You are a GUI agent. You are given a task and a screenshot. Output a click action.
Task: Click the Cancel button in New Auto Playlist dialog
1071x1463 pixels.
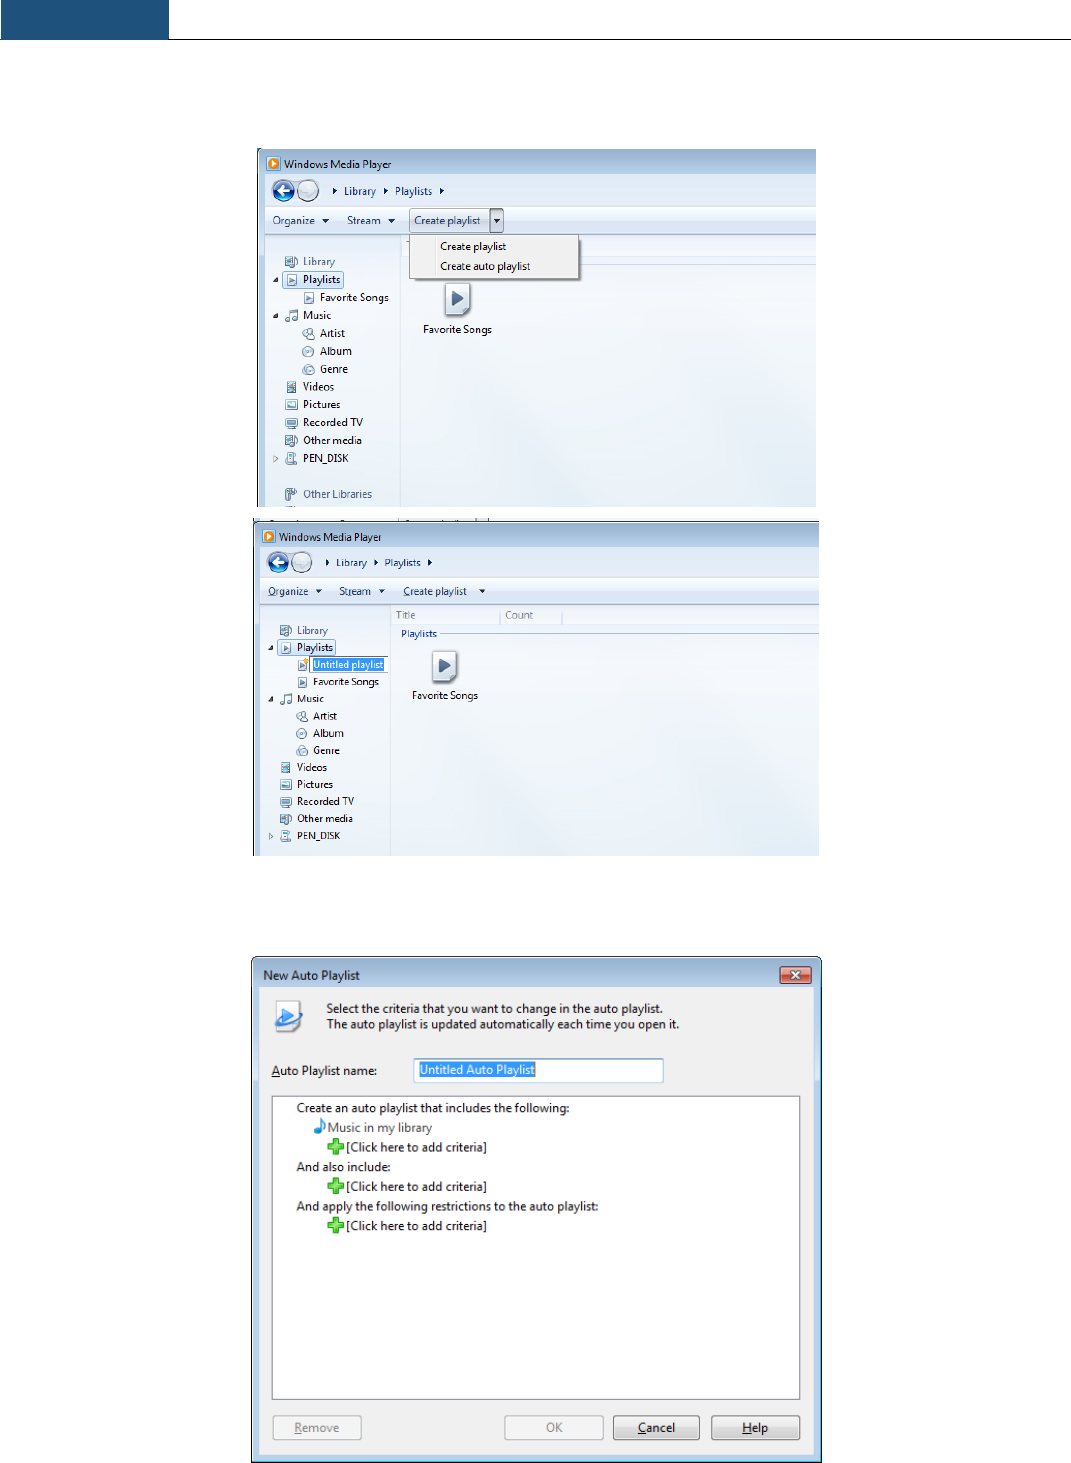point(656,1428)
